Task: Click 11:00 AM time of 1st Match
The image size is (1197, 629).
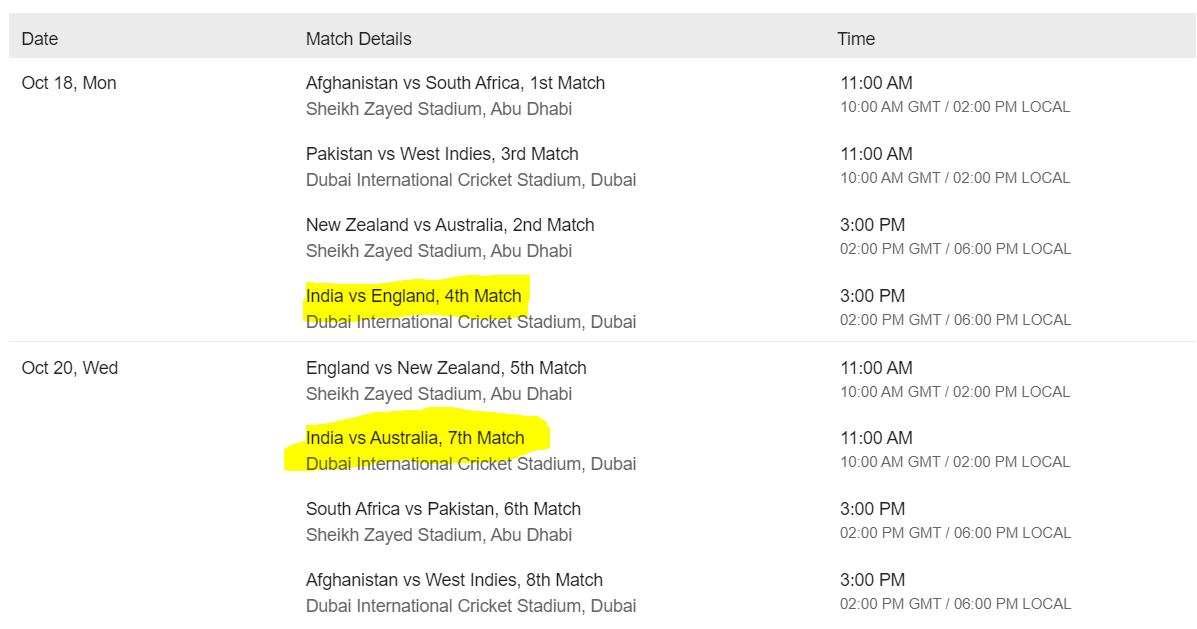Action: point(876,83)
